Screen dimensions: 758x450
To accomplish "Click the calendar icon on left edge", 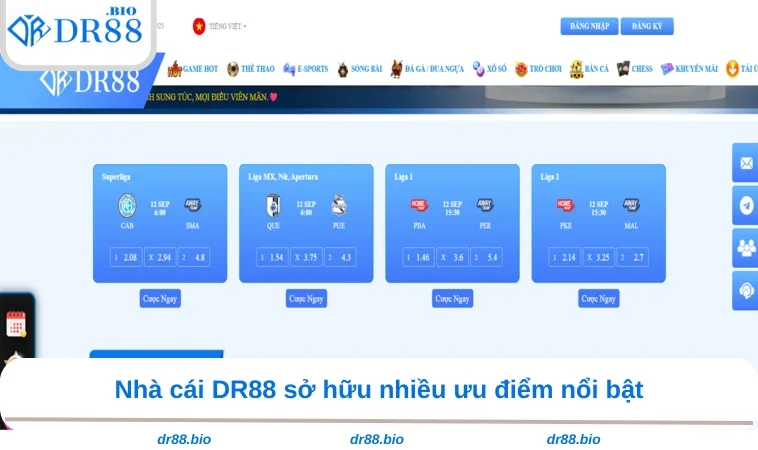I will click(16, 324).
